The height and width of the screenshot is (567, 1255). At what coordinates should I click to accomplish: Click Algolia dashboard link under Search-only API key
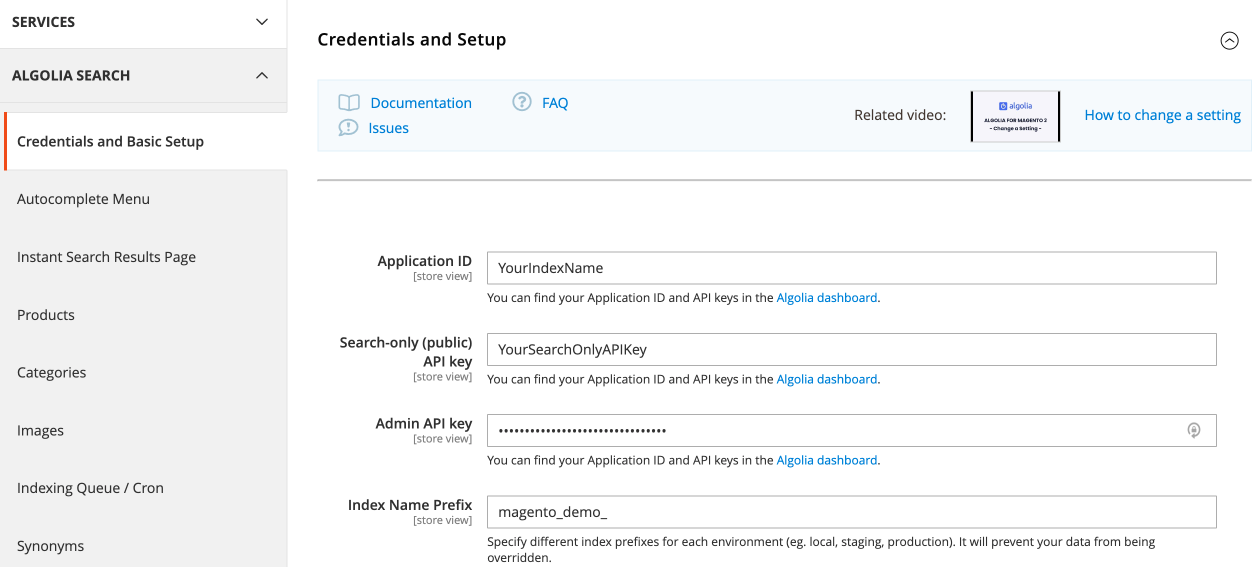click(827, 379)
